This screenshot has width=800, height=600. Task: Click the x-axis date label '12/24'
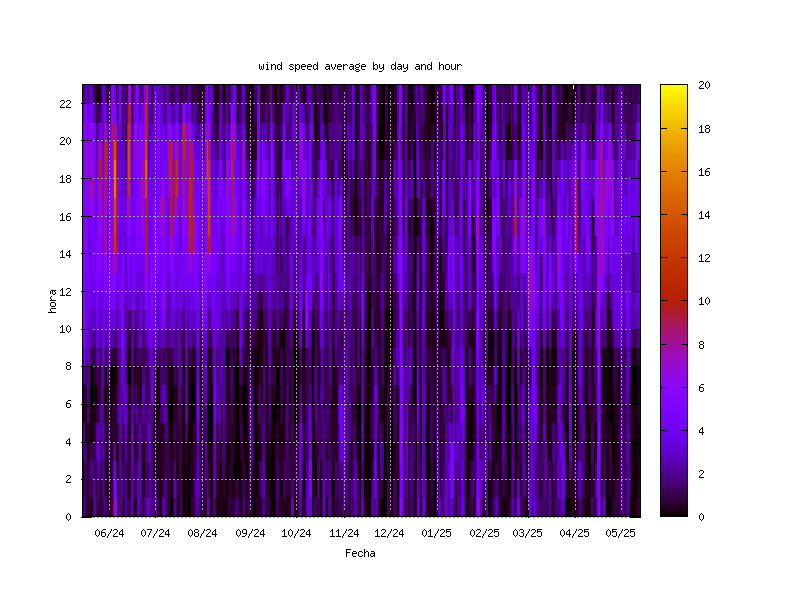pyautogui.click(x=389, y=533)
